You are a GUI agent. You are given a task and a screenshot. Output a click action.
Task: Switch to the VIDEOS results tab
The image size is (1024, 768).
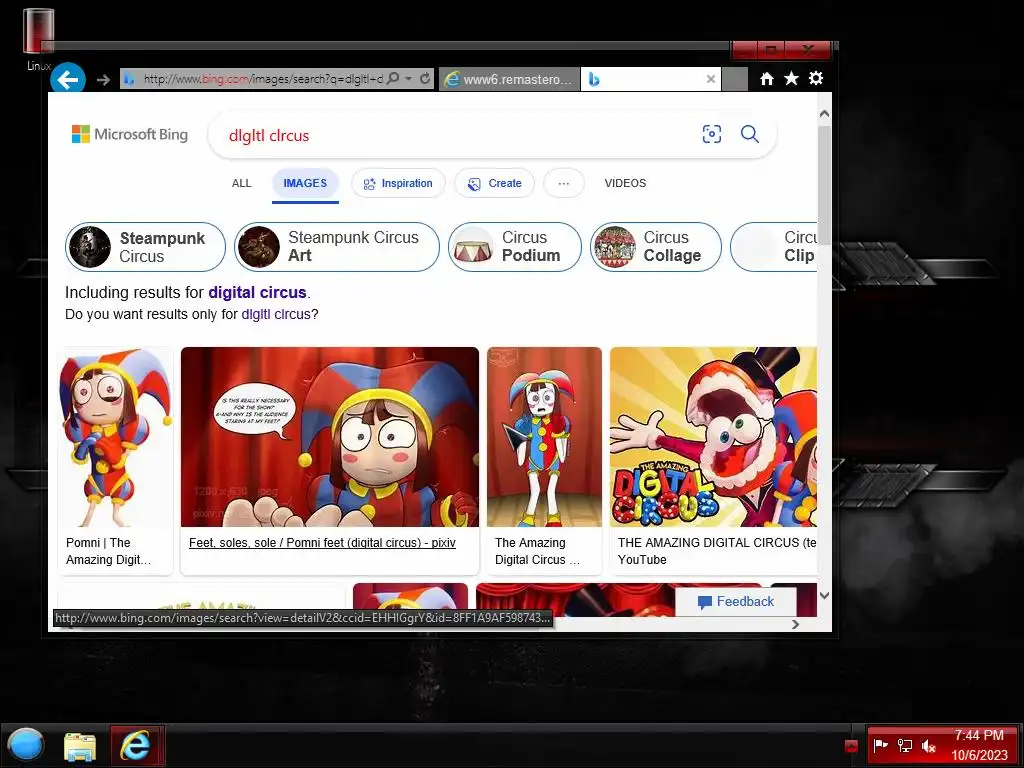pyautogui.click(x=625, y=184)
